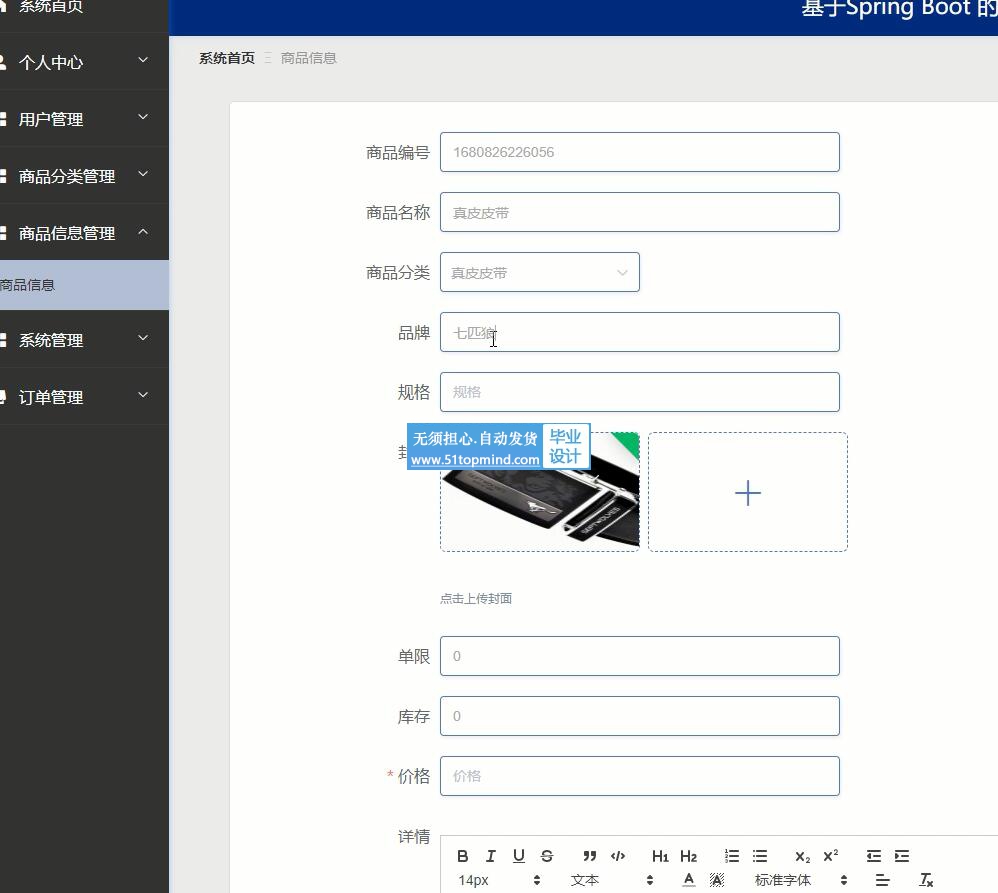Insert a blockquote in the editor

click(589, 856)
